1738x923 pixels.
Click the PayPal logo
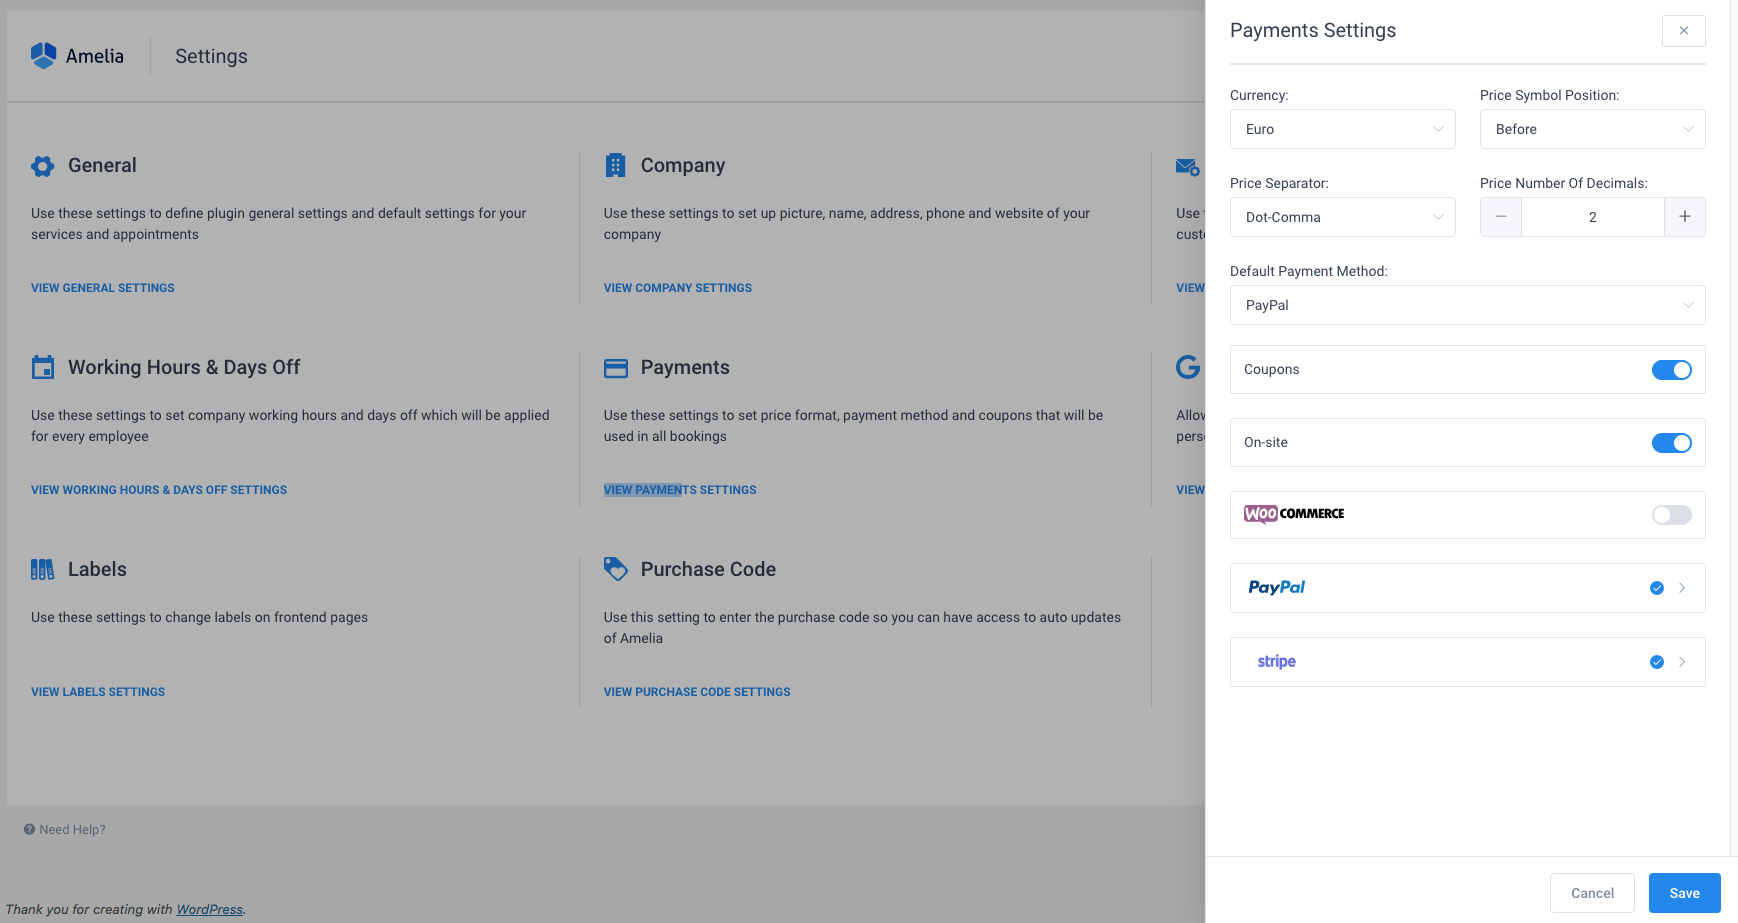point(1276,587)
